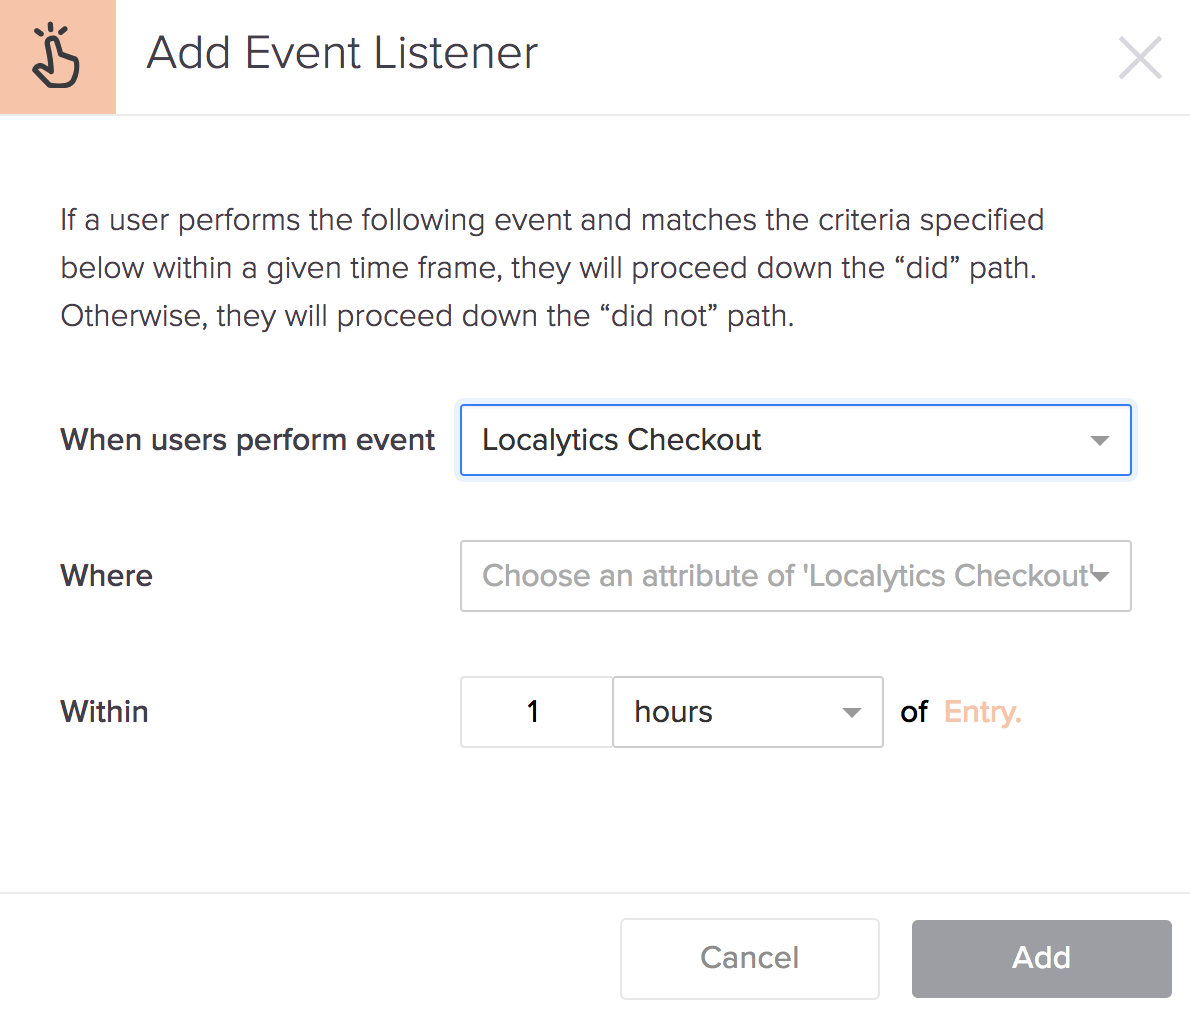Expand the Where attribute list arrow
The height and width of the screenshot is (1018, 1190).
1101,576
